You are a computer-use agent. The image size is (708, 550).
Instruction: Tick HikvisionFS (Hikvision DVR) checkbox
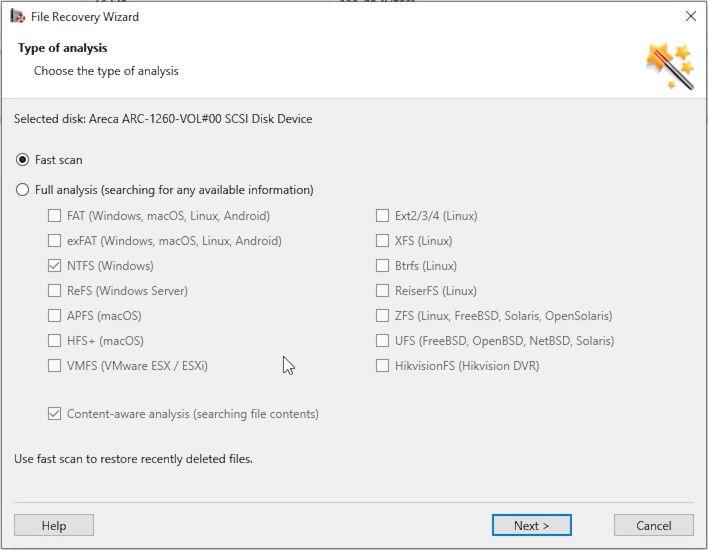382,365
